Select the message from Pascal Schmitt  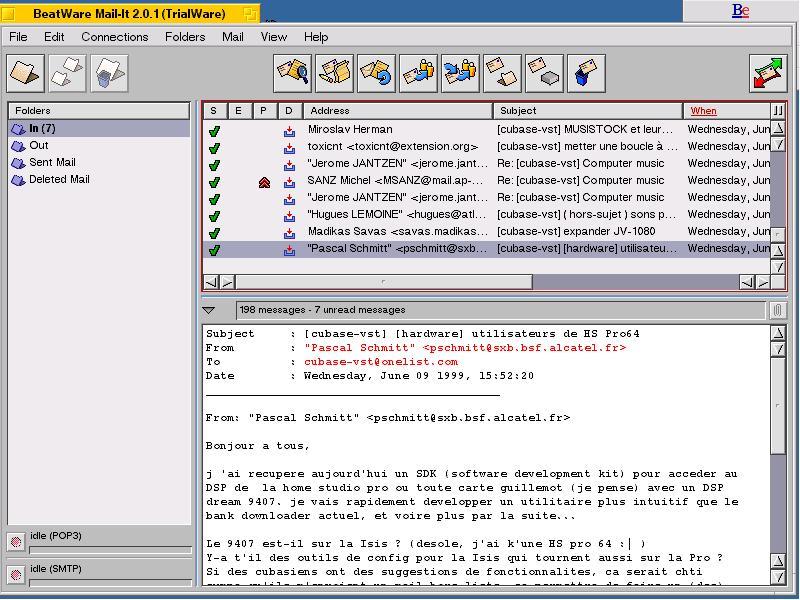(487, 248)
